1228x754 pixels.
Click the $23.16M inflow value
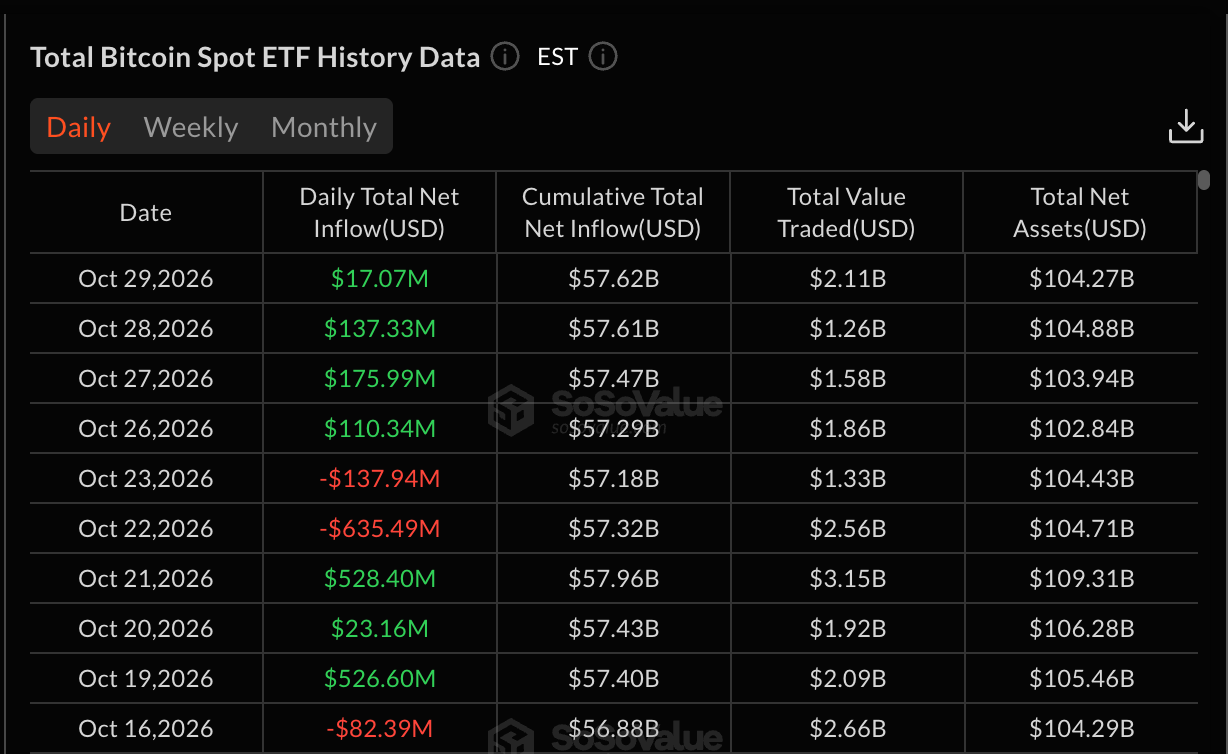(380, 628)
